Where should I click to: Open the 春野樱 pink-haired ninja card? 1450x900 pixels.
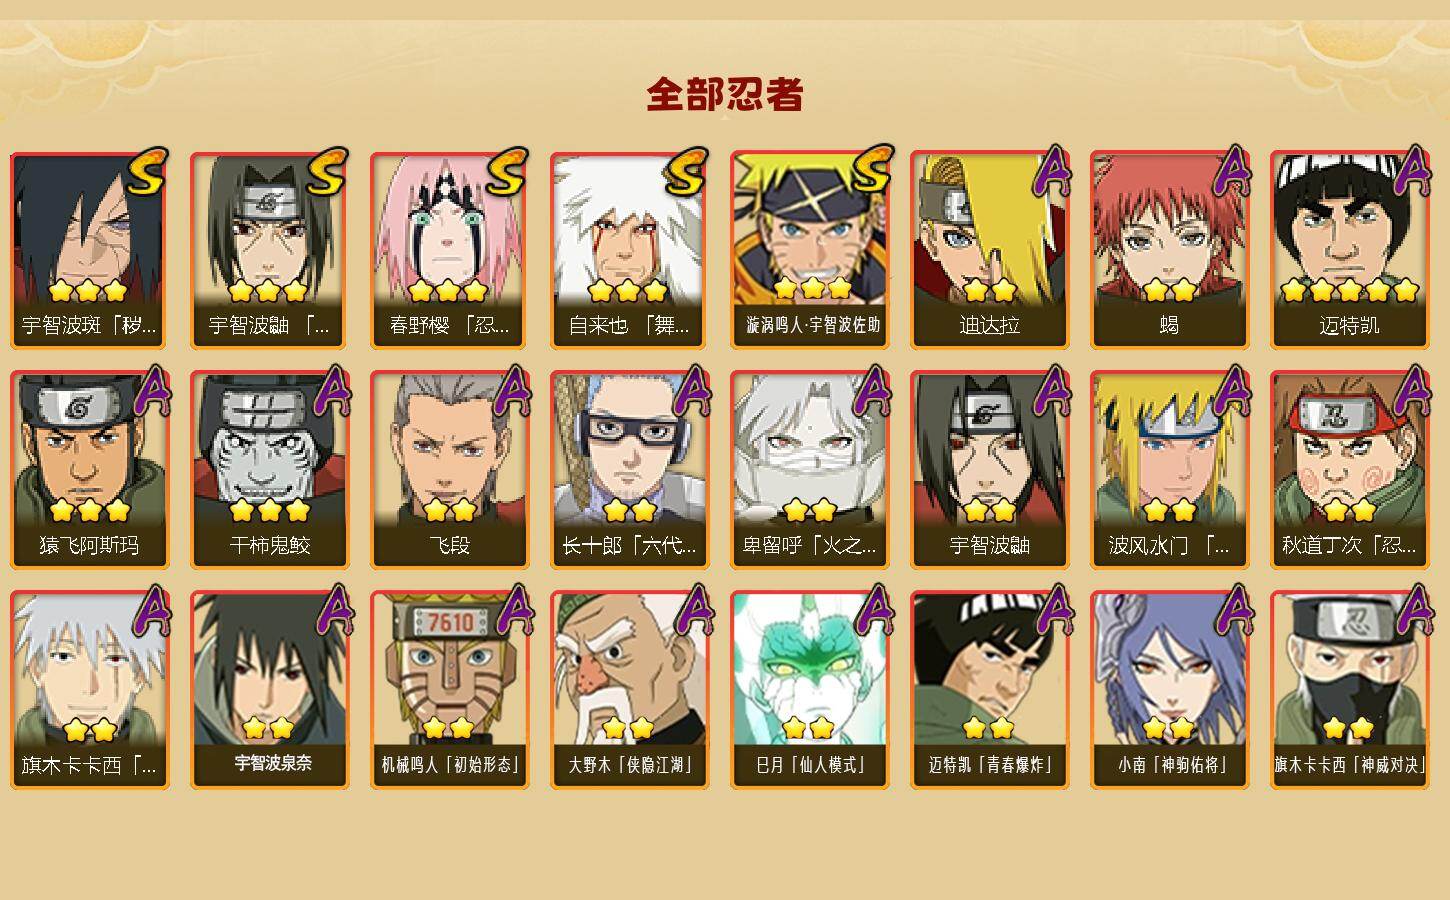click(450, 250)
